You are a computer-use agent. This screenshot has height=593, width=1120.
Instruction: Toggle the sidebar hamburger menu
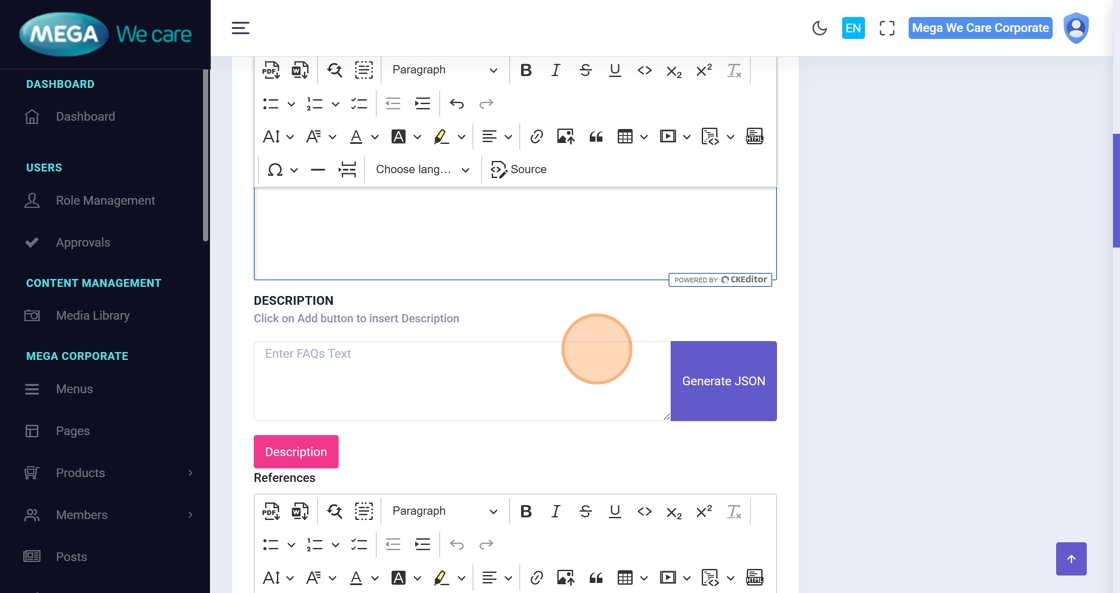pyautogui.click(x=240, y=28)
